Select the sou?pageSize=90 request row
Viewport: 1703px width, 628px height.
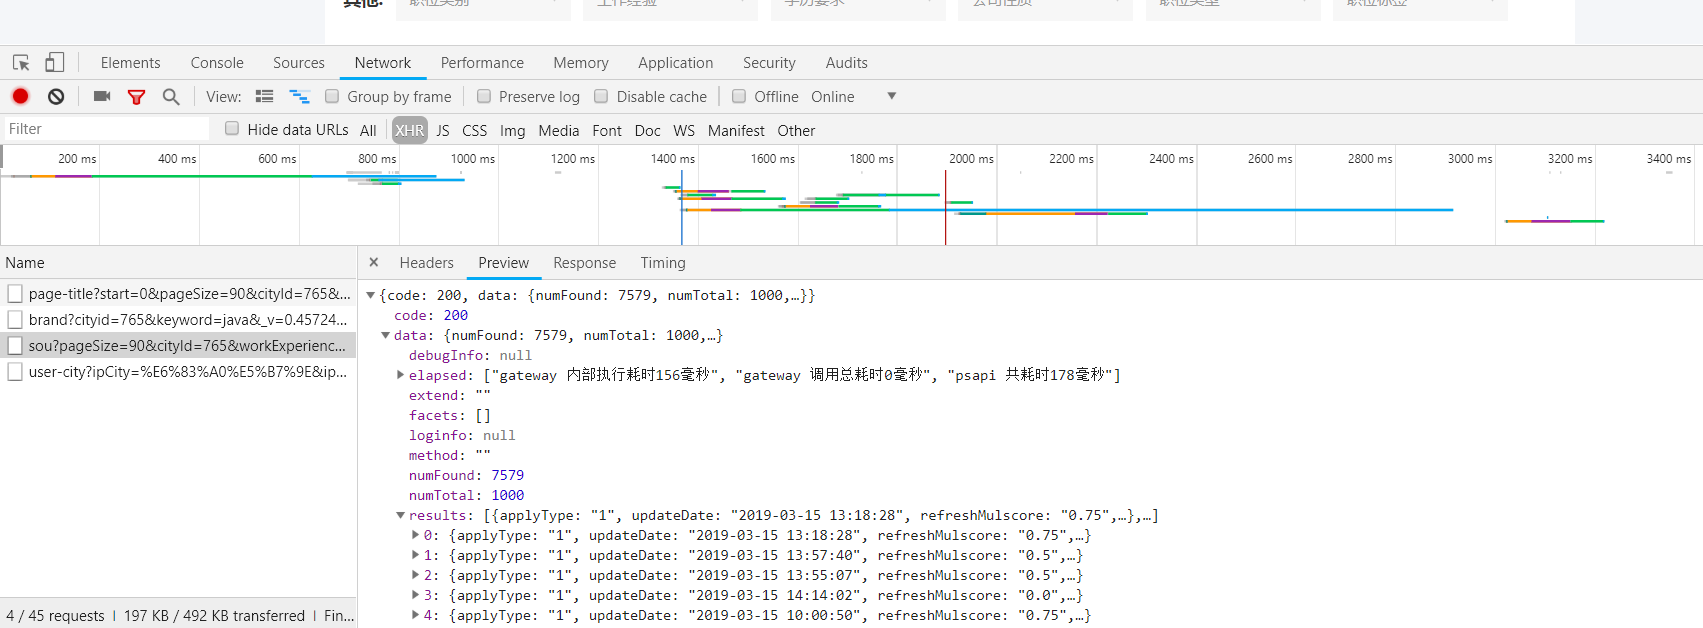[178, 345]
